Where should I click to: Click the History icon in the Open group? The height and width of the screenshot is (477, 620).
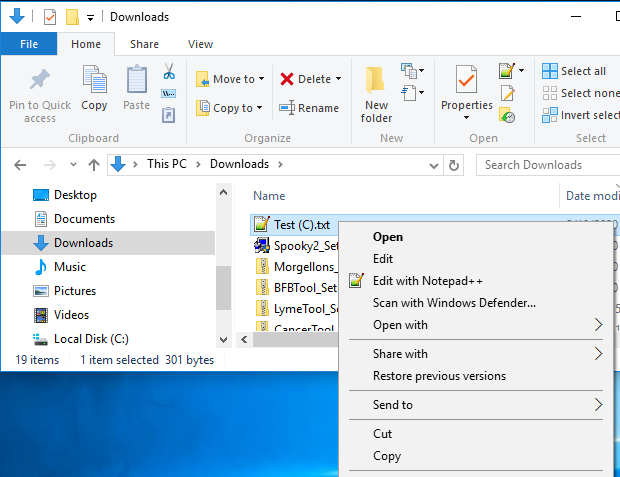coord(508,116)
